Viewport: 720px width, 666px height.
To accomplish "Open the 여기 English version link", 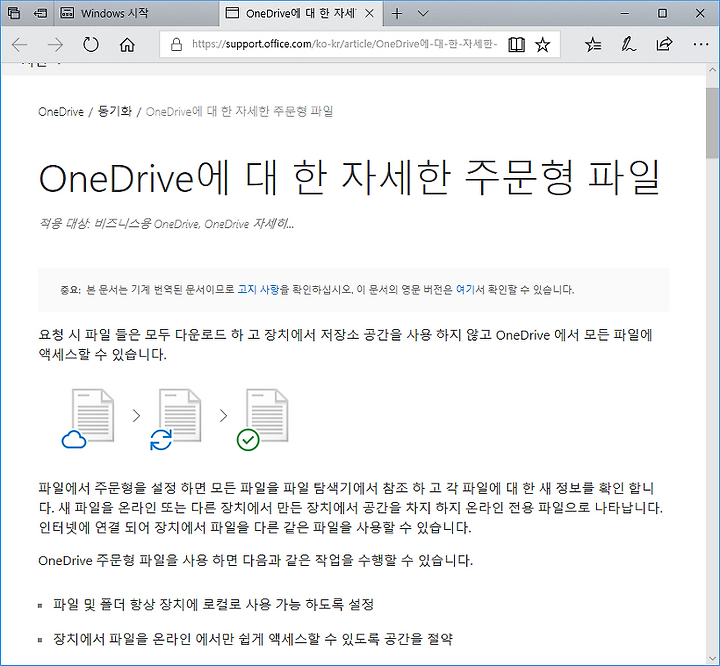I will click(465, 289).
